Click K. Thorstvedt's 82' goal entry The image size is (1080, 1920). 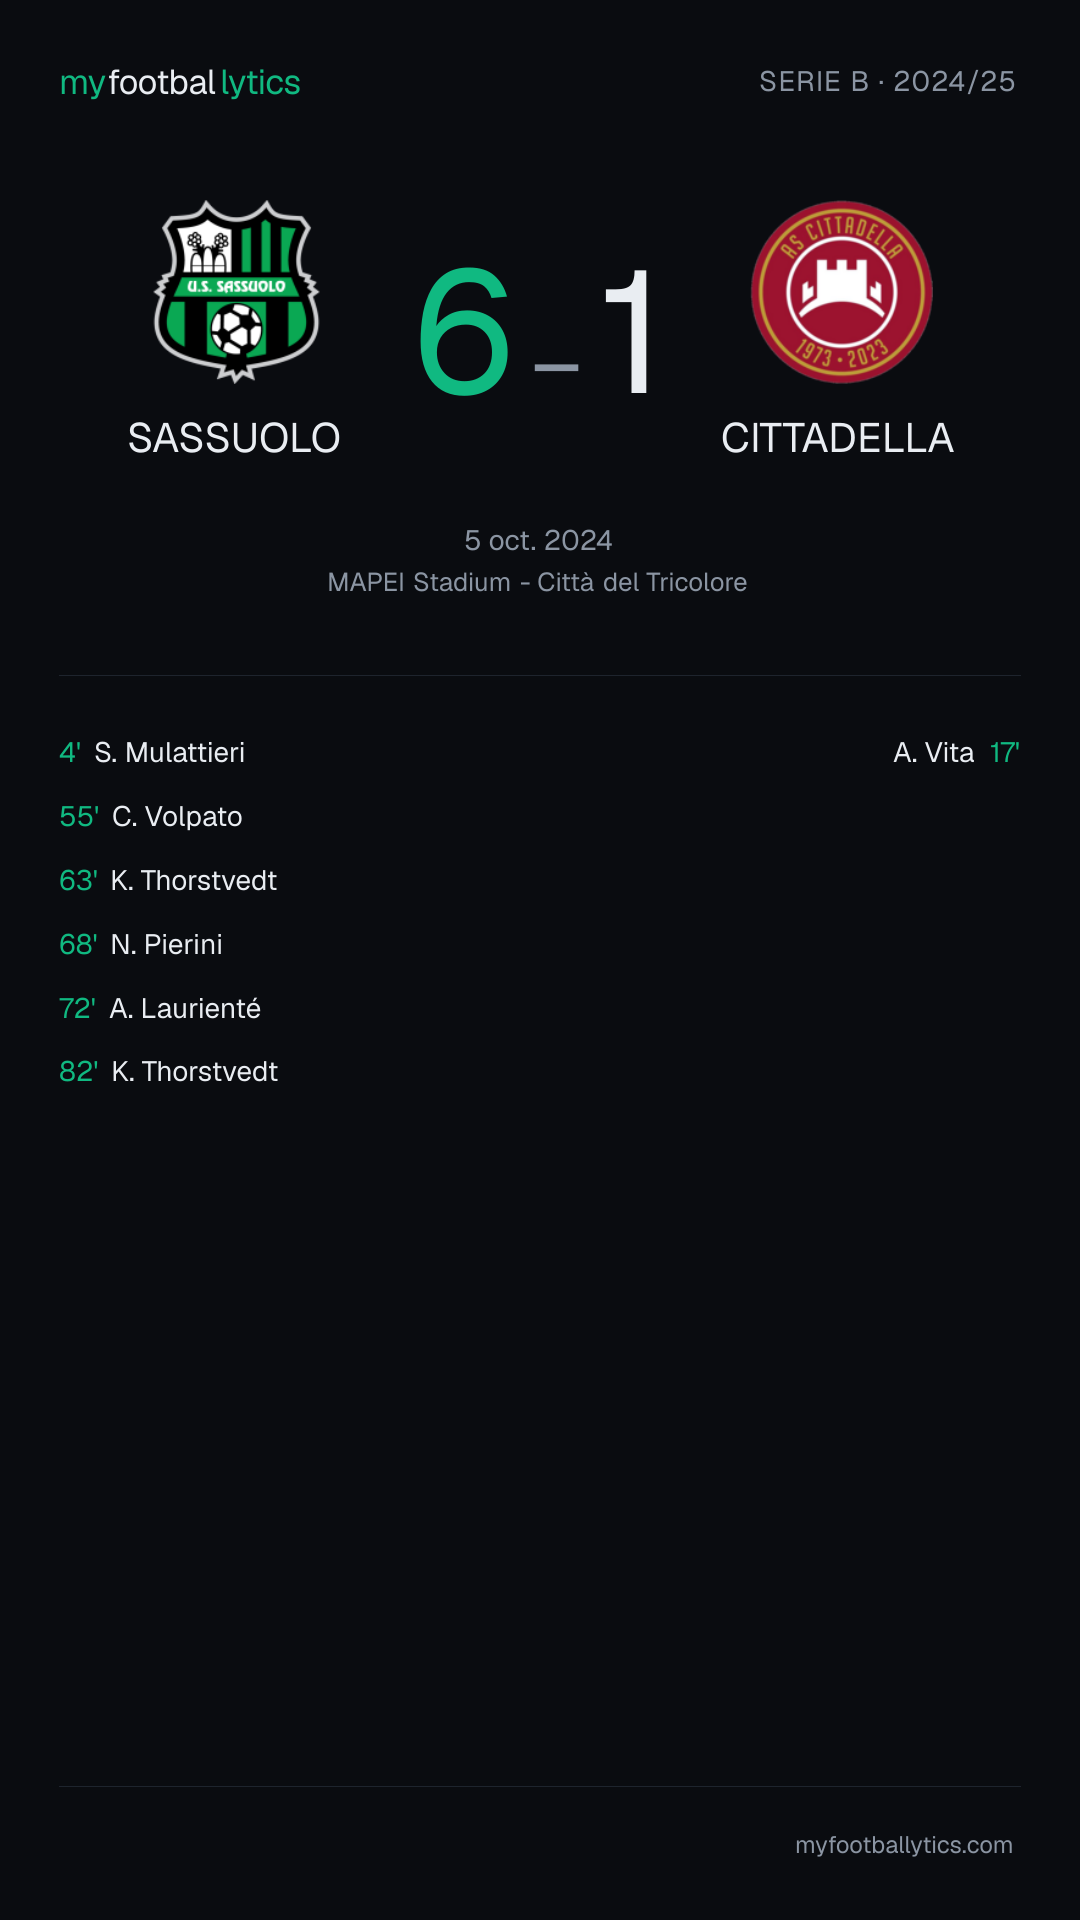(x=168, y=1071)
